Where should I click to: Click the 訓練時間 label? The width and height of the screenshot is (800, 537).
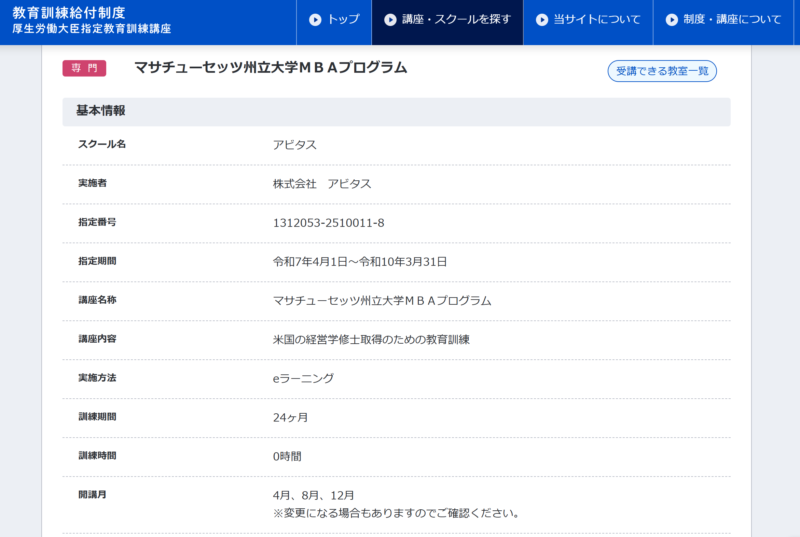coord(97,455)
